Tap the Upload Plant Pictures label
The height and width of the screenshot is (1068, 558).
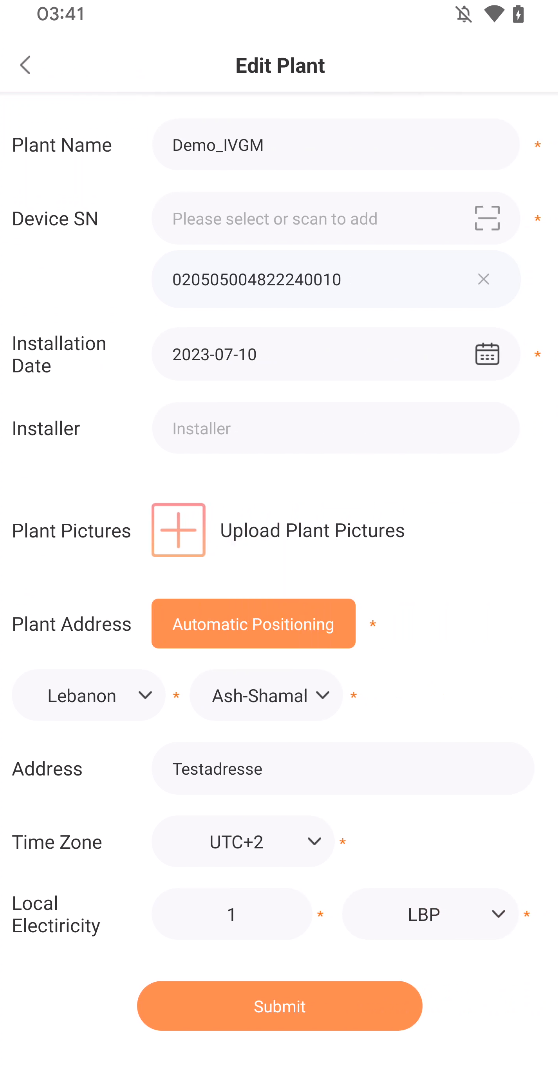(x=312, y=531)
